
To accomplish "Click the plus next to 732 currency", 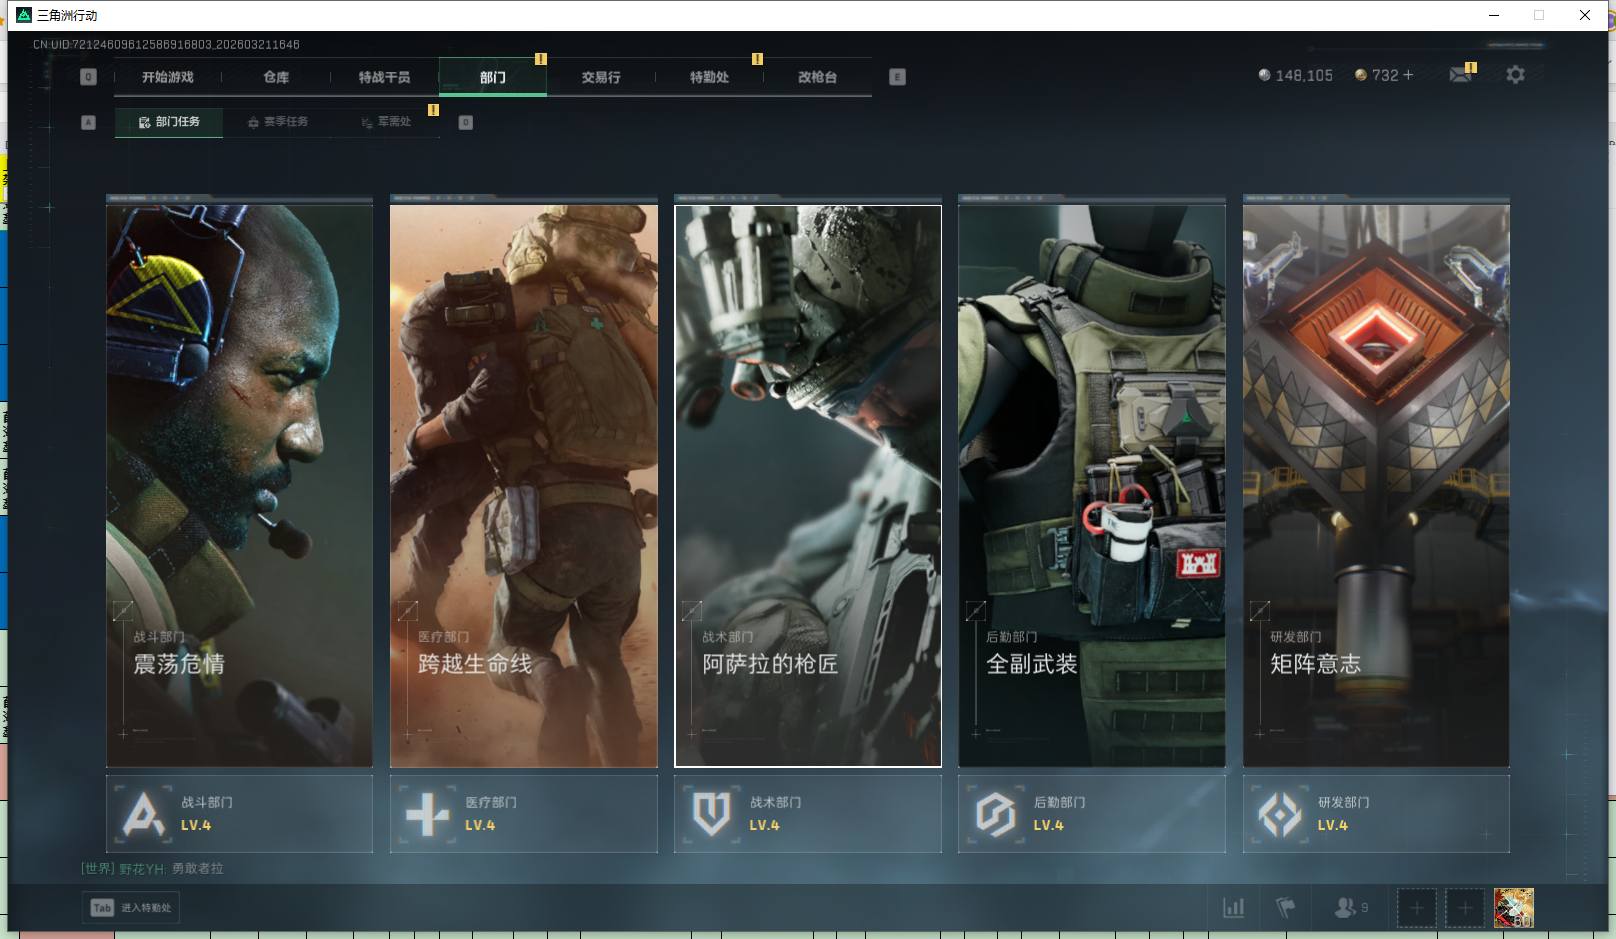I will pyautogui.click(x=1409, y=75).
